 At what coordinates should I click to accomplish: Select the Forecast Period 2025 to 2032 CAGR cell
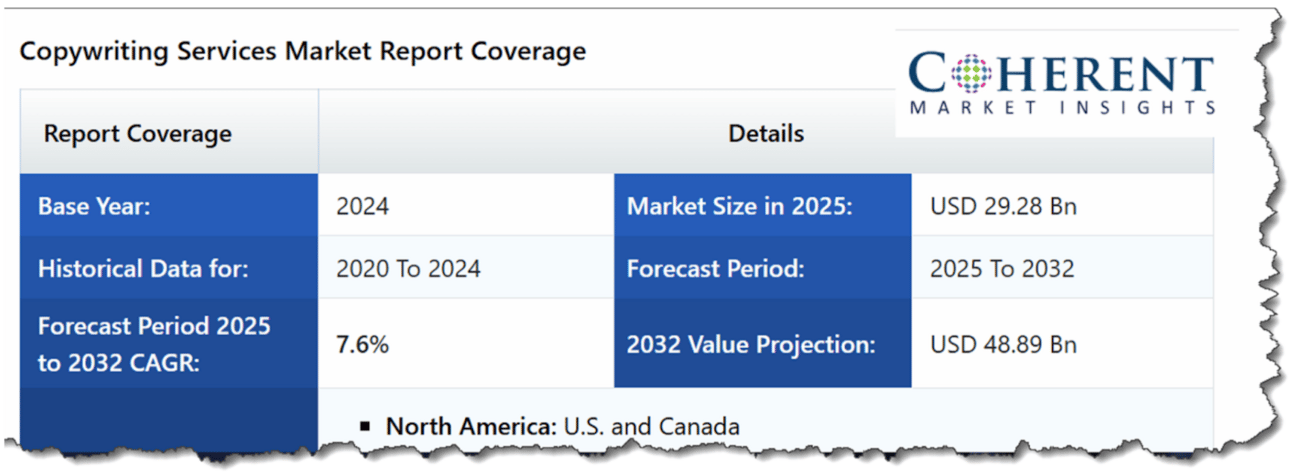click(x=169, y=344)
